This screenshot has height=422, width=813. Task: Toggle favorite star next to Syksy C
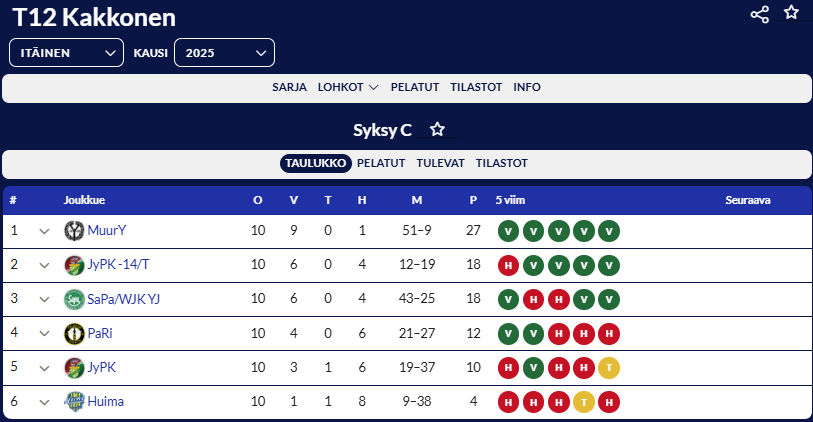[437, 129]
